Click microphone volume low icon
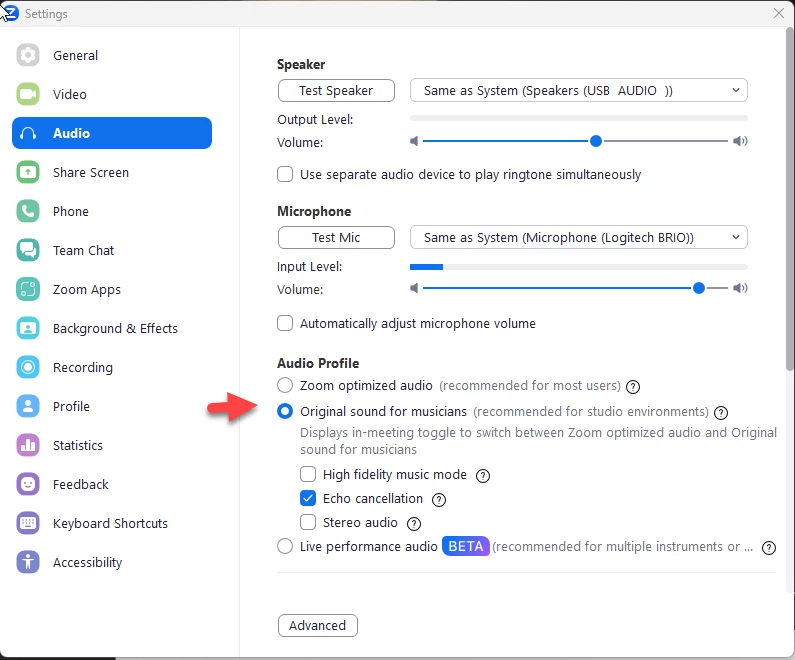The height and width of the screenshot is (660, 795). (x=414, y=288)
